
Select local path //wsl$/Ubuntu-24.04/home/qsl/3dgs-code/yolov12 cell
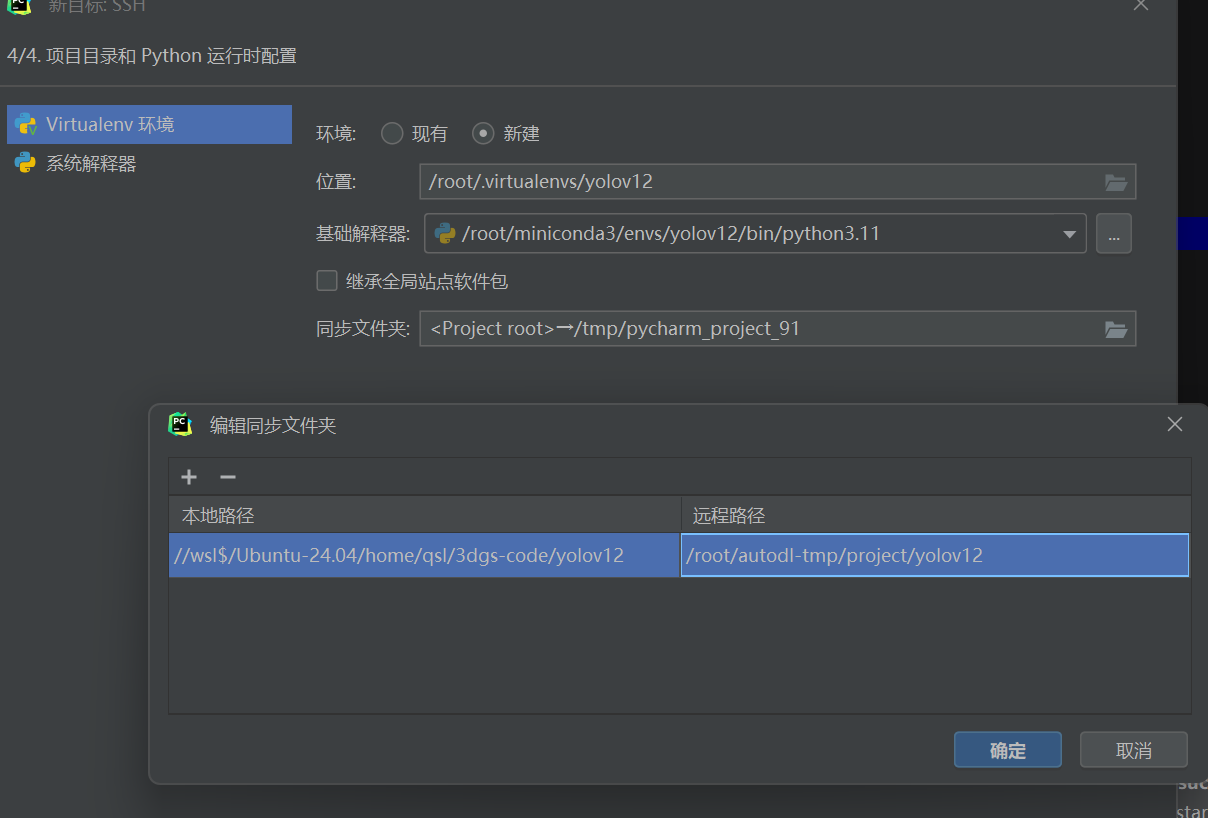coord(425,555)
